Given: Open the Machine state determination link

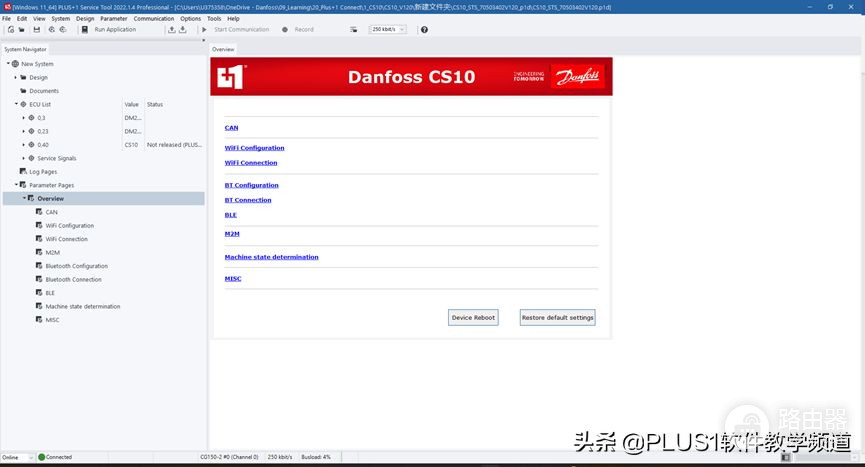Looking at the screenshot, I should pos(271,257).
